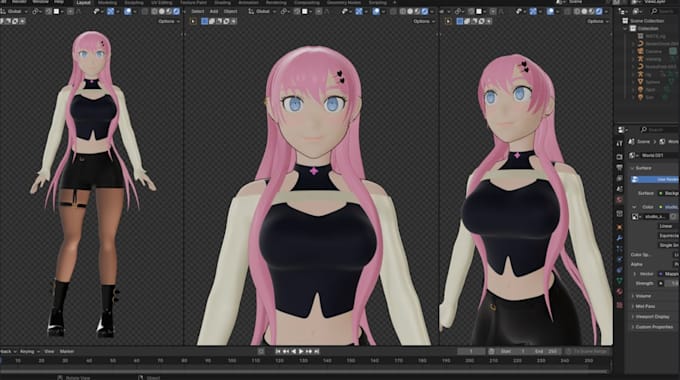Open Particles properties tab icon
The height and width of the screenshot is (380, 680).
(x=619, y=249)
